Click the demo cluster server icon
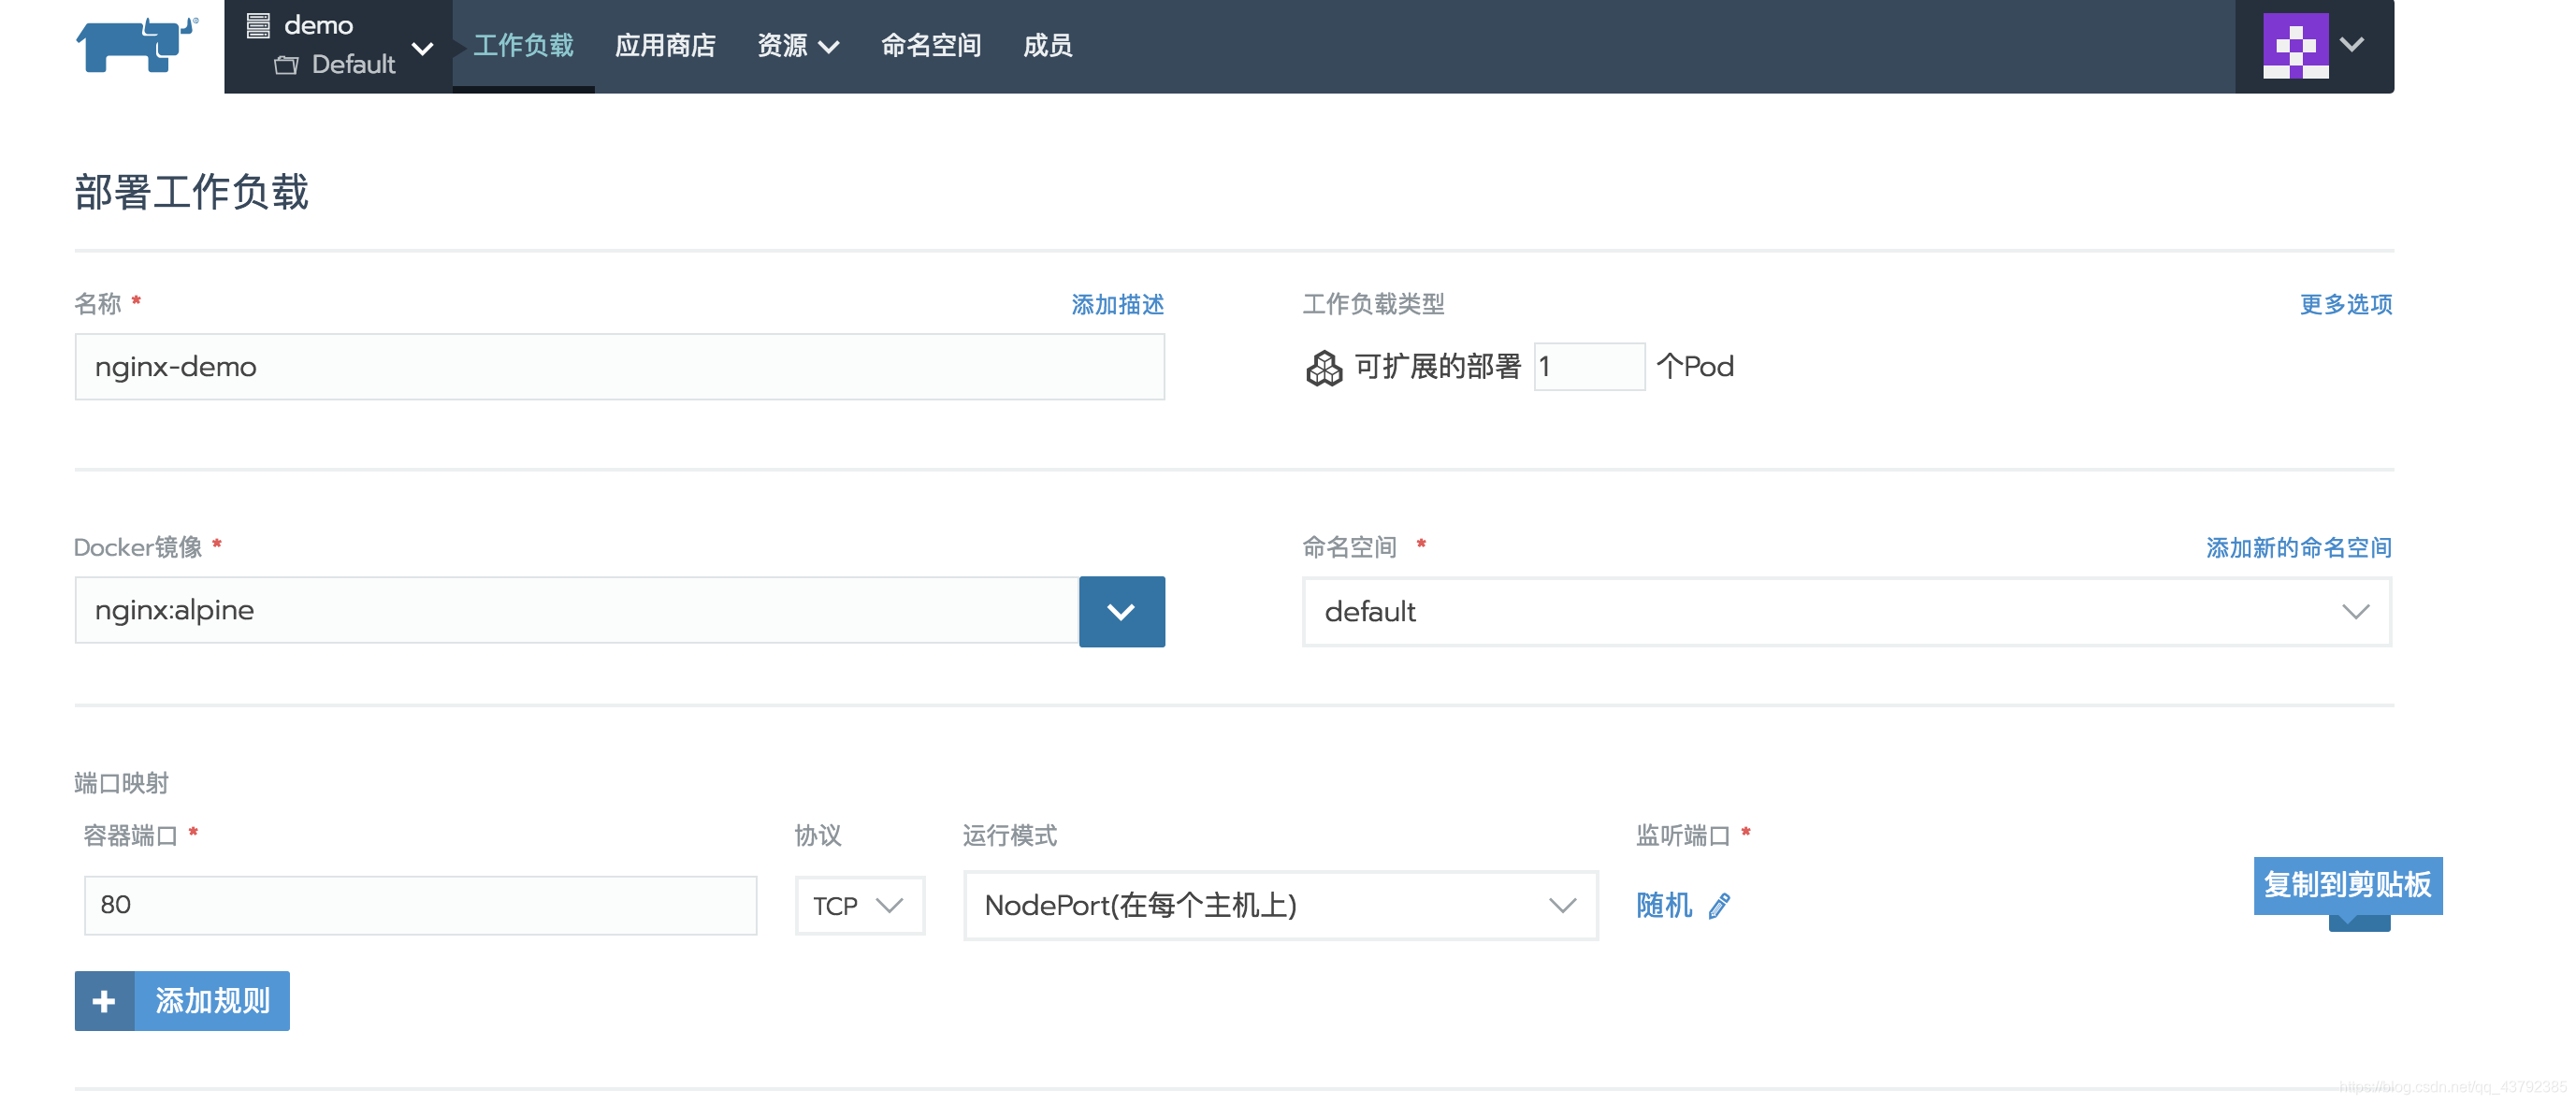 (258, 25)
